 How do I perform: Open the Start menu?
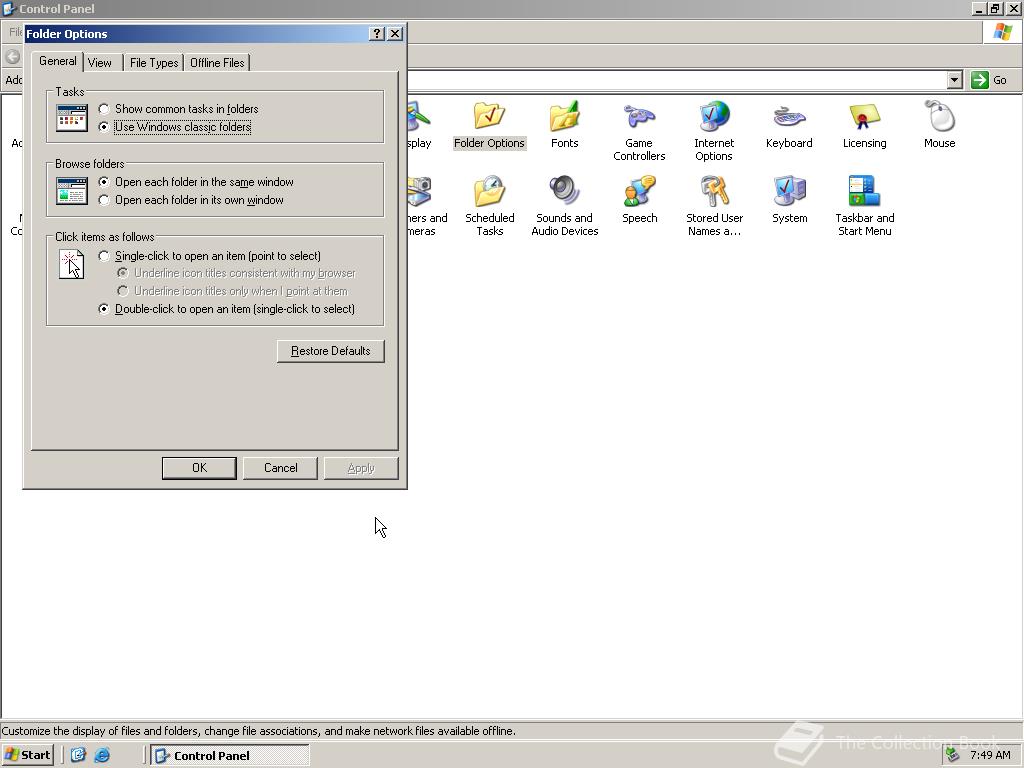(27, 755)
